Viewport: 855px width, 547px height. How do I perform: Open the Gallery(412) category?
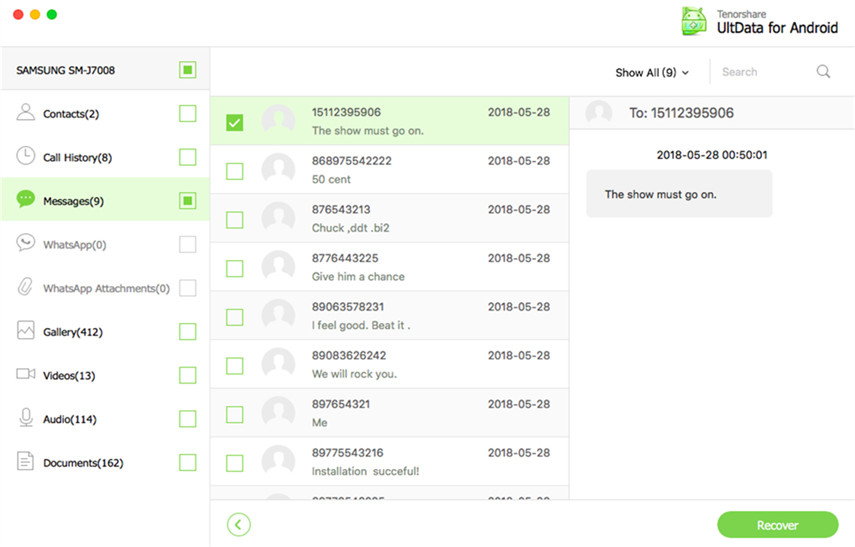pos(105,332)
